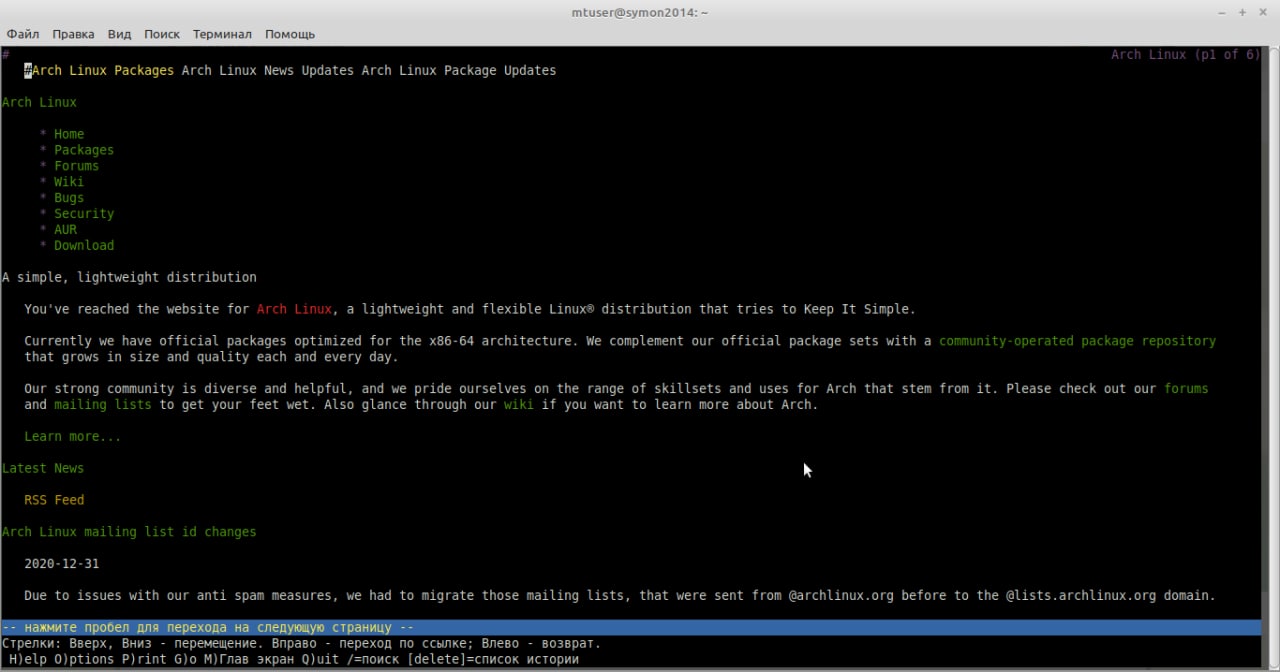Click the lowercase wiki link in text

[x=518, y=405]
